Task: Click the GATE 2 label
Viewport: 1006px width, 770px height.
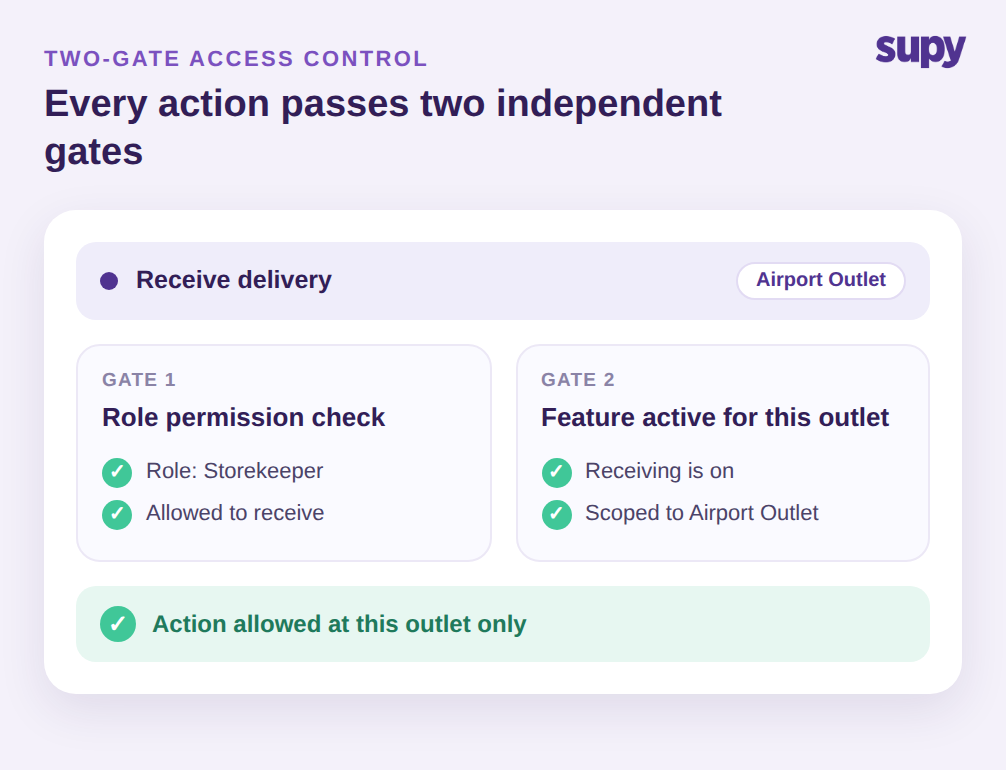Action: pos(578,380)
